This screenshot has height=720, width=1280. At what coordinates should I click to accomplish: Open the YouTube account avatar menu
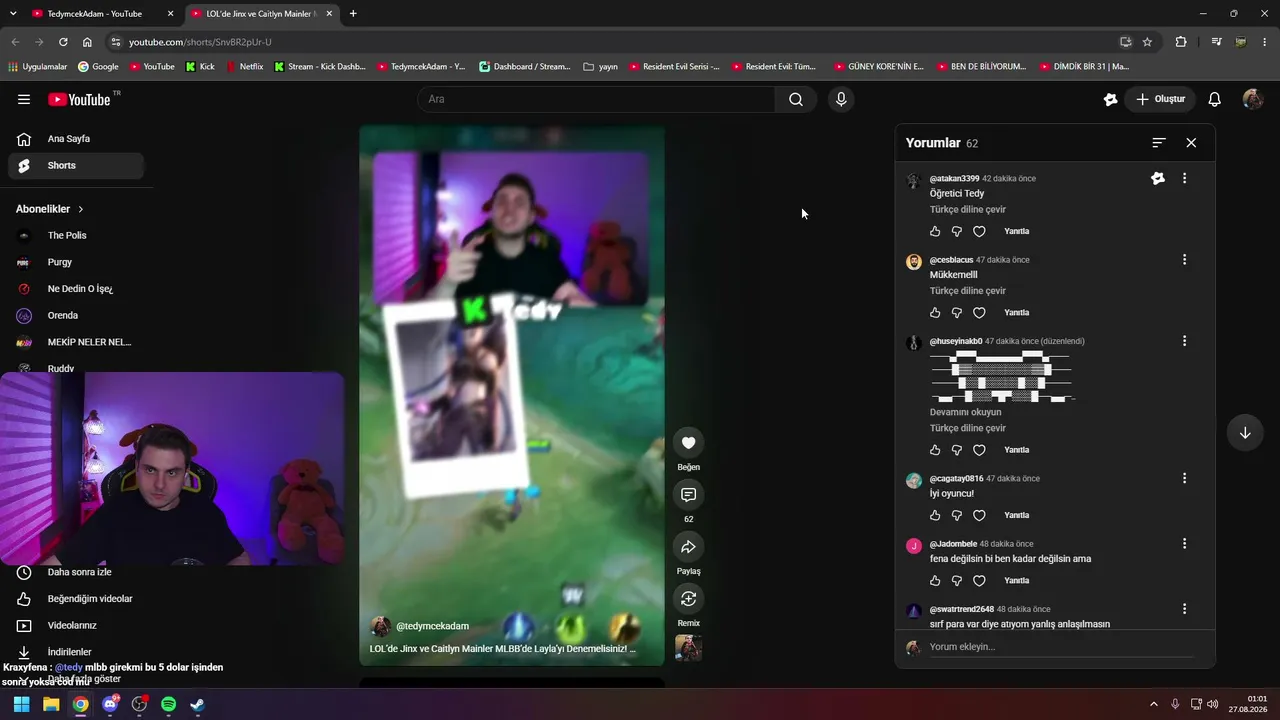coord(1253,99)
